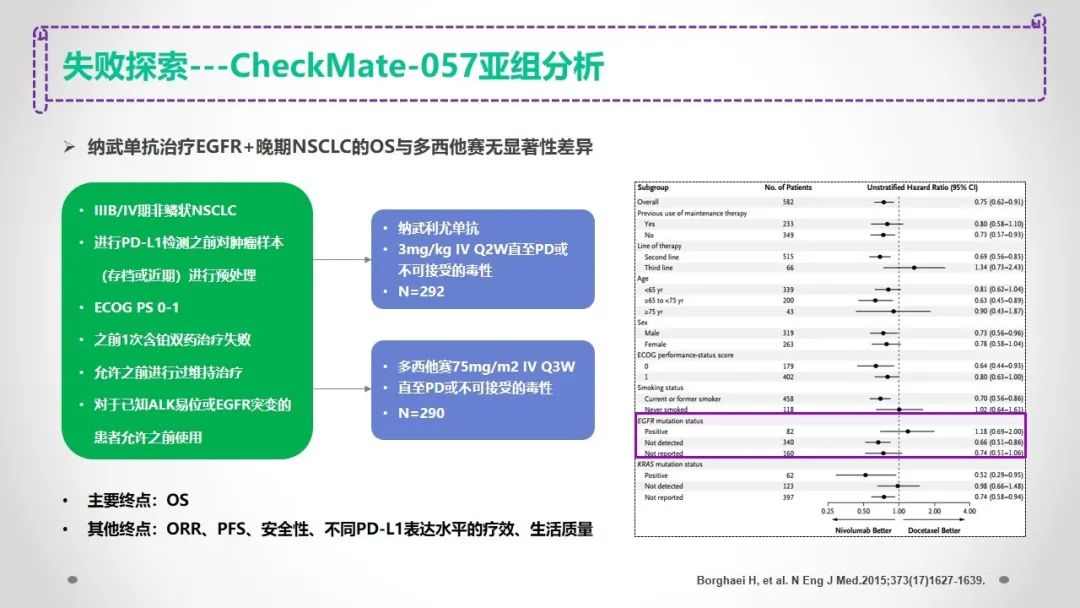This screenshot has height=608, width=1080.
Task: Click the "Sex" subgroup heading
Action: (x=642, y=322)
